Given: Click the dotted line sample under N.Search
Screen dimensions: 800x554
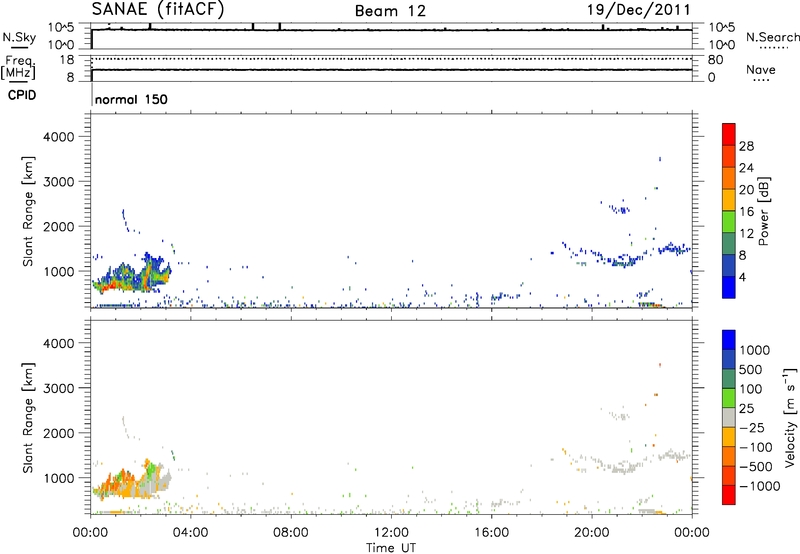Looking at the screenshot, I should click(774, 48).
